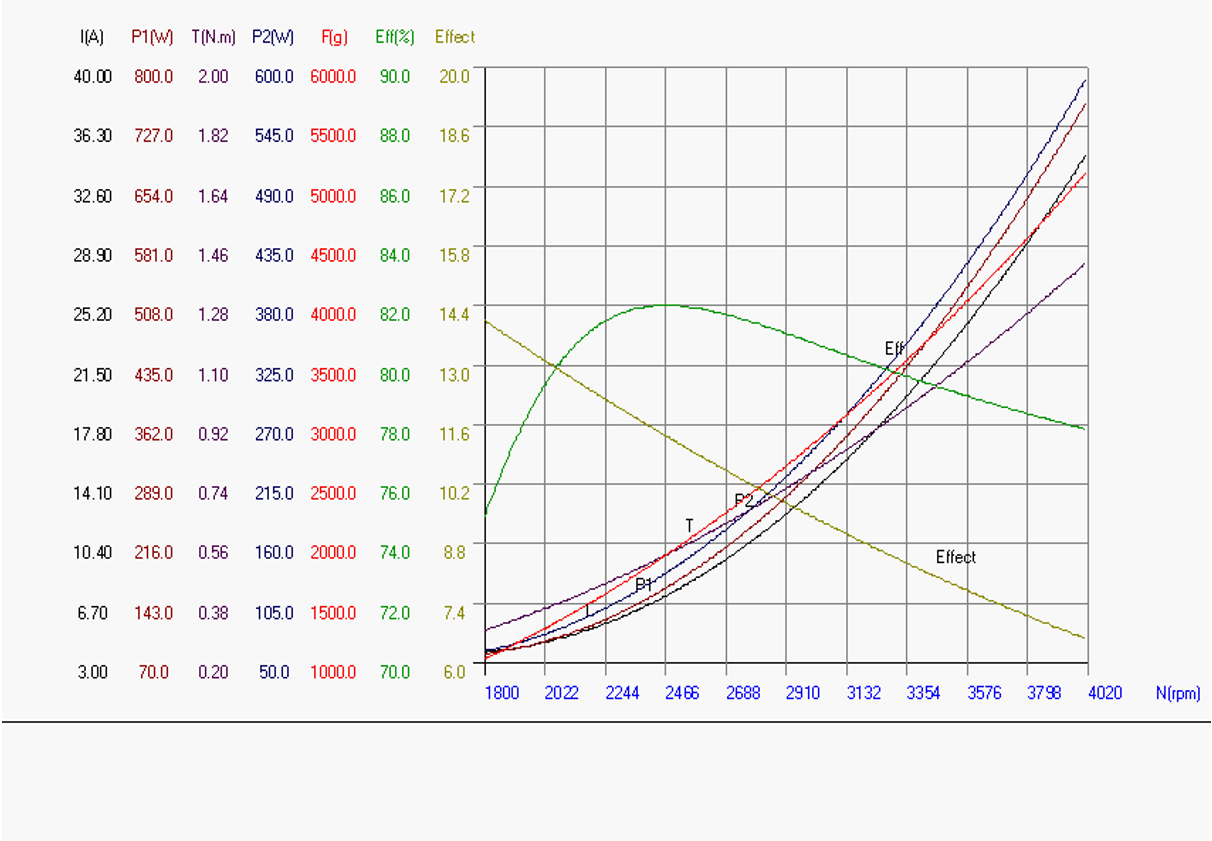Select the 6000.0 value under F(g)
Screen dimensions: 1212x841
tap(333, 76)
